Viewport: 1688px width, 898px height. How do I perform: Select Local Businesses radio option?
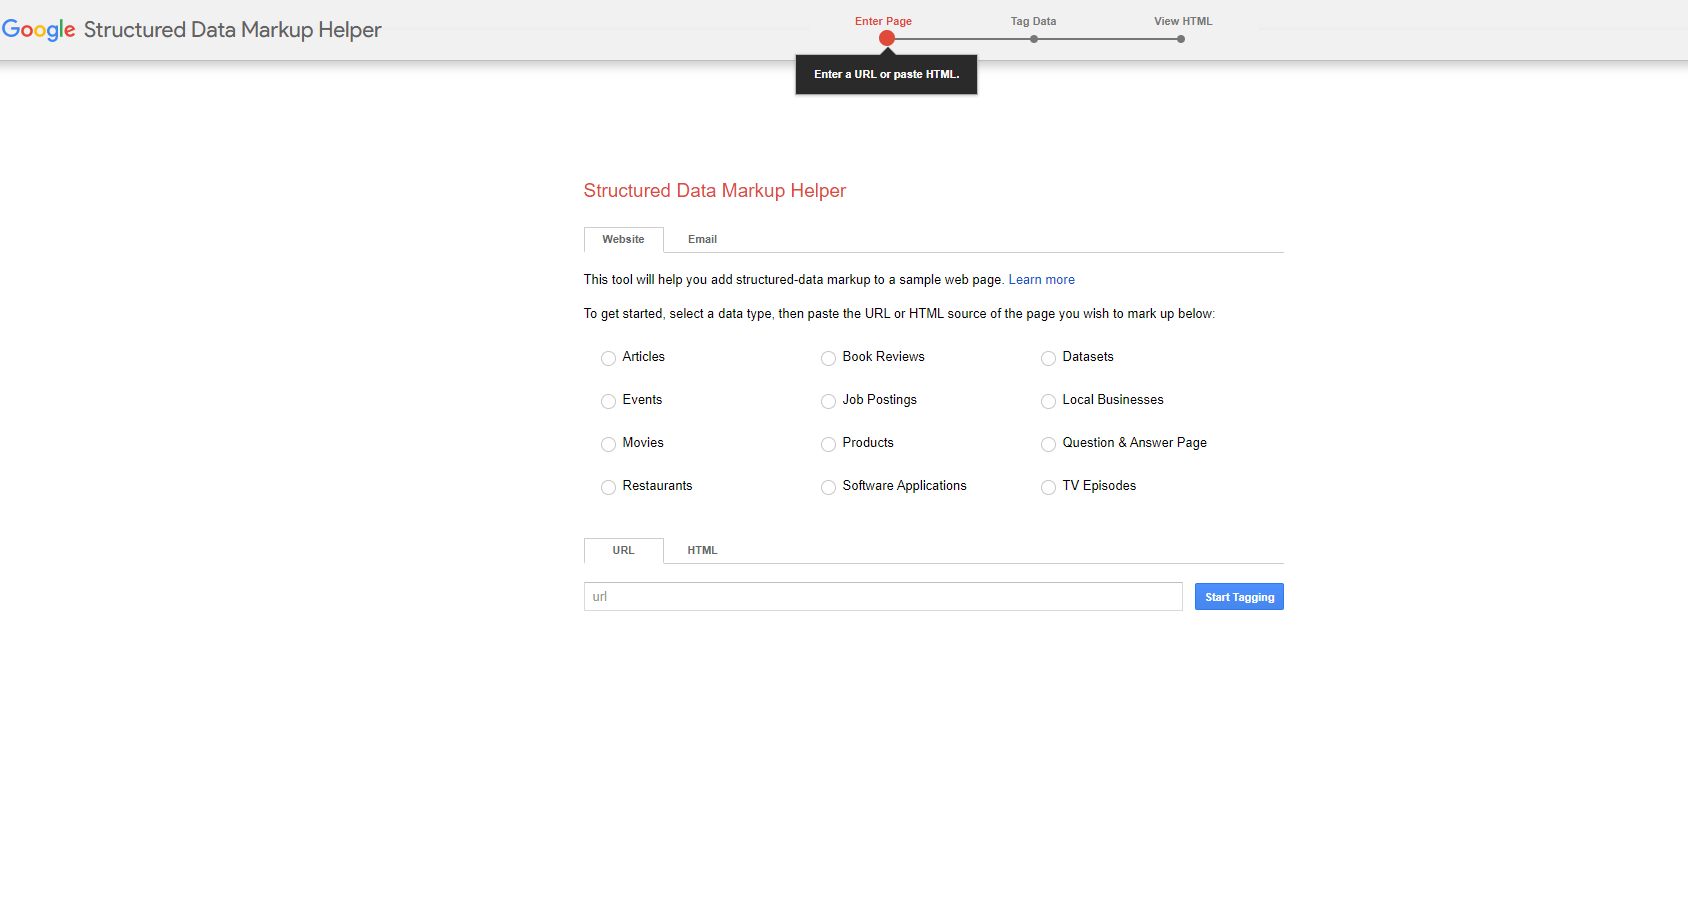click(1048, 401)
